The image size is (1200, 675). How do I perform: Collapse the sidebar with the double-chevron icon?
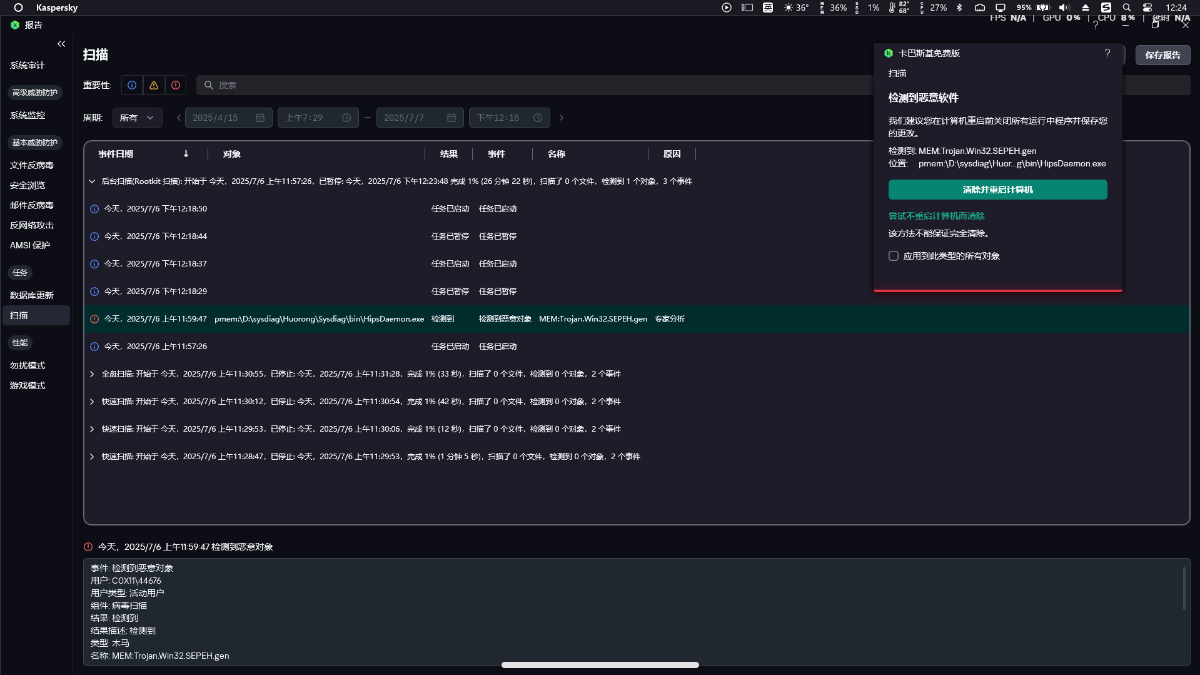[61, 44]
